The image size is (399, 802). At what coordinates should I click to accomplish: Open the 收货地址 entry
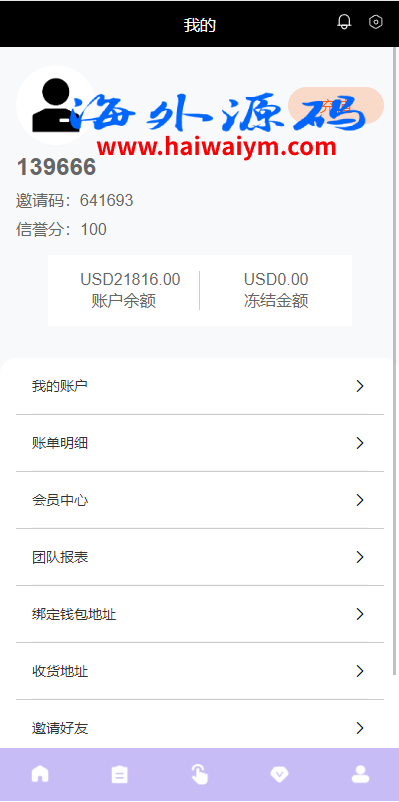[x=200, y=671]
